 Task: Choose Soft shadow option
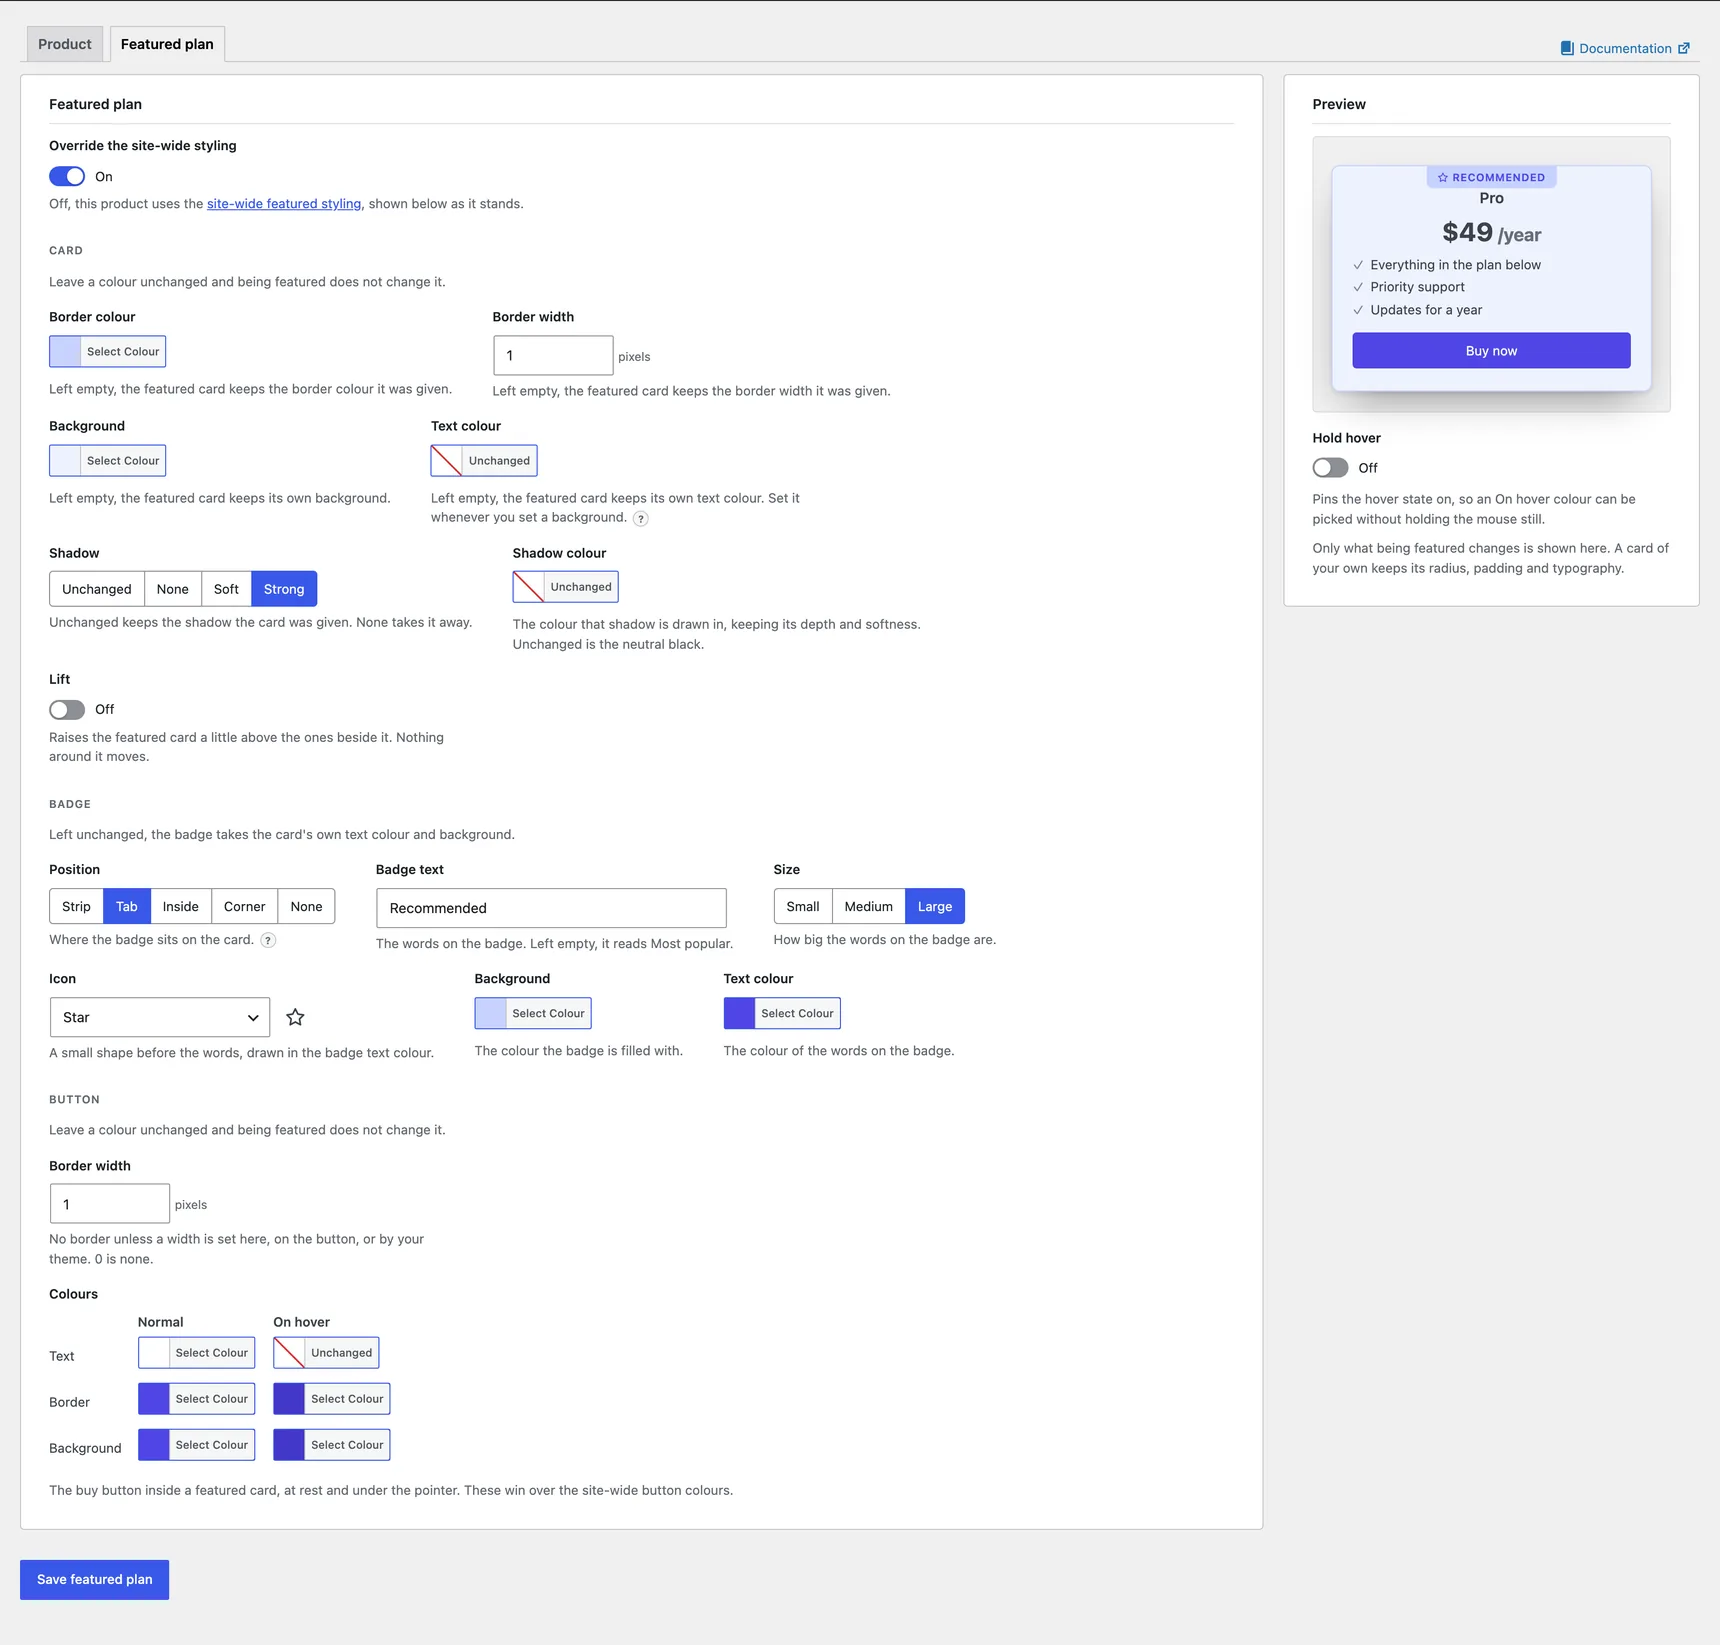(226, 589)
